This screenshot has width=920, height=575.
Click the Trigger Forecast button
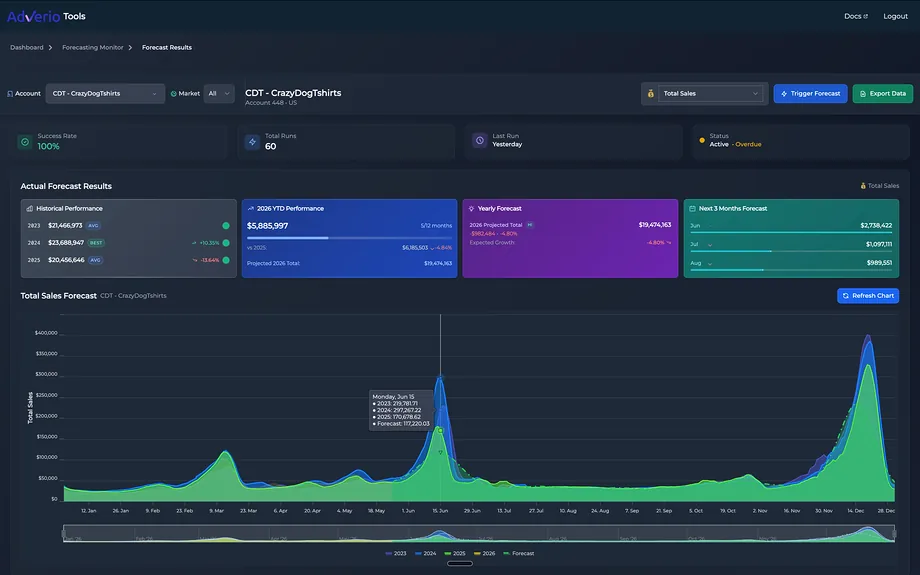(x=810, y=93)
